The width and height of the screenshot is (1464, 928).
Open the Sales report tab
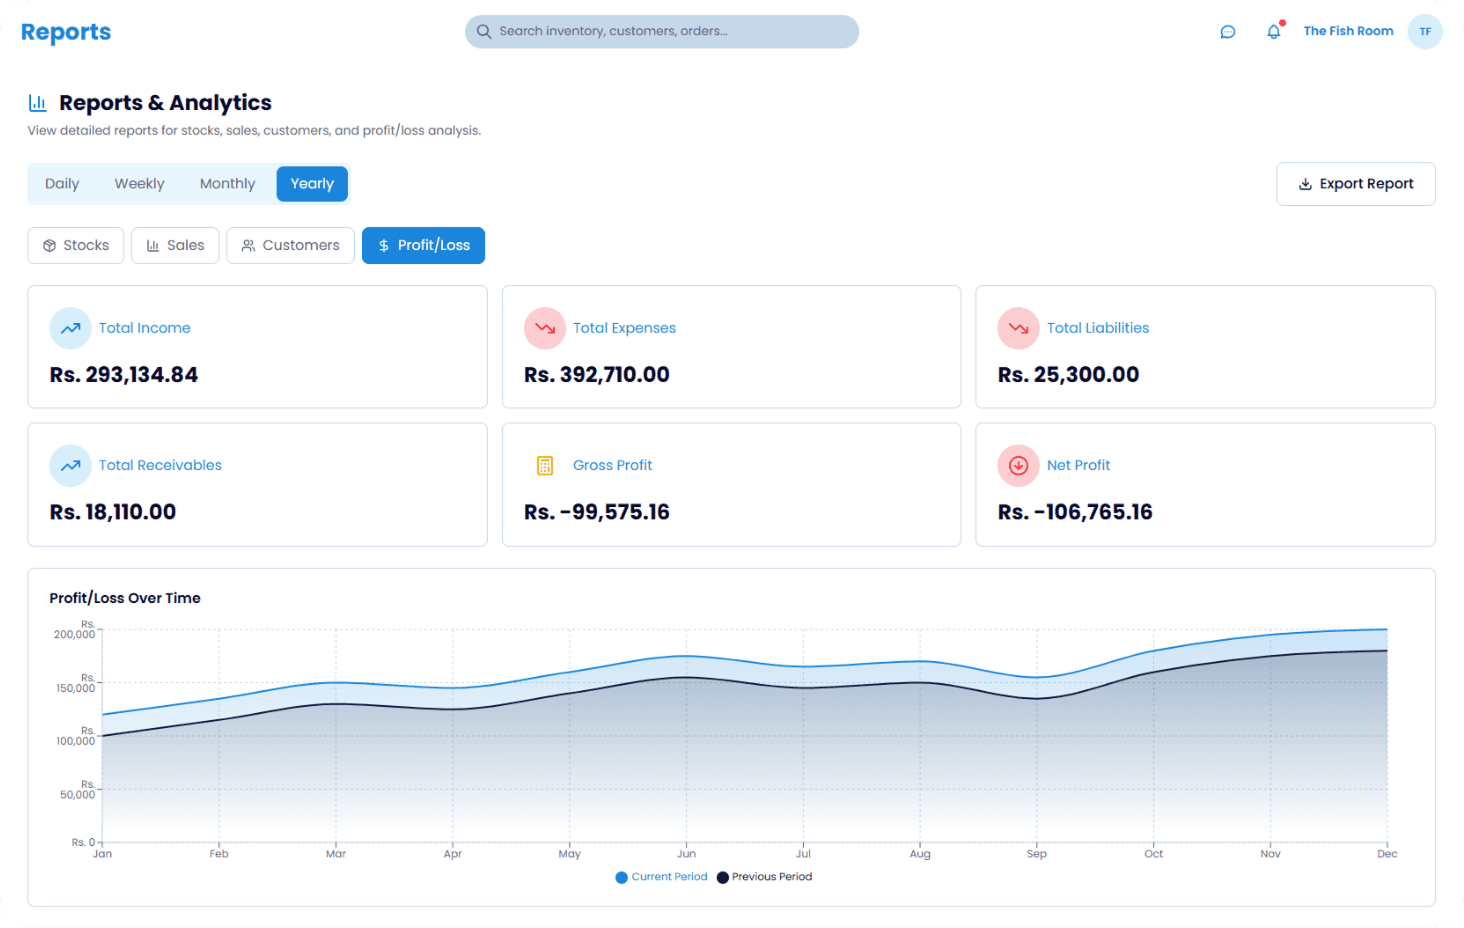175,245
